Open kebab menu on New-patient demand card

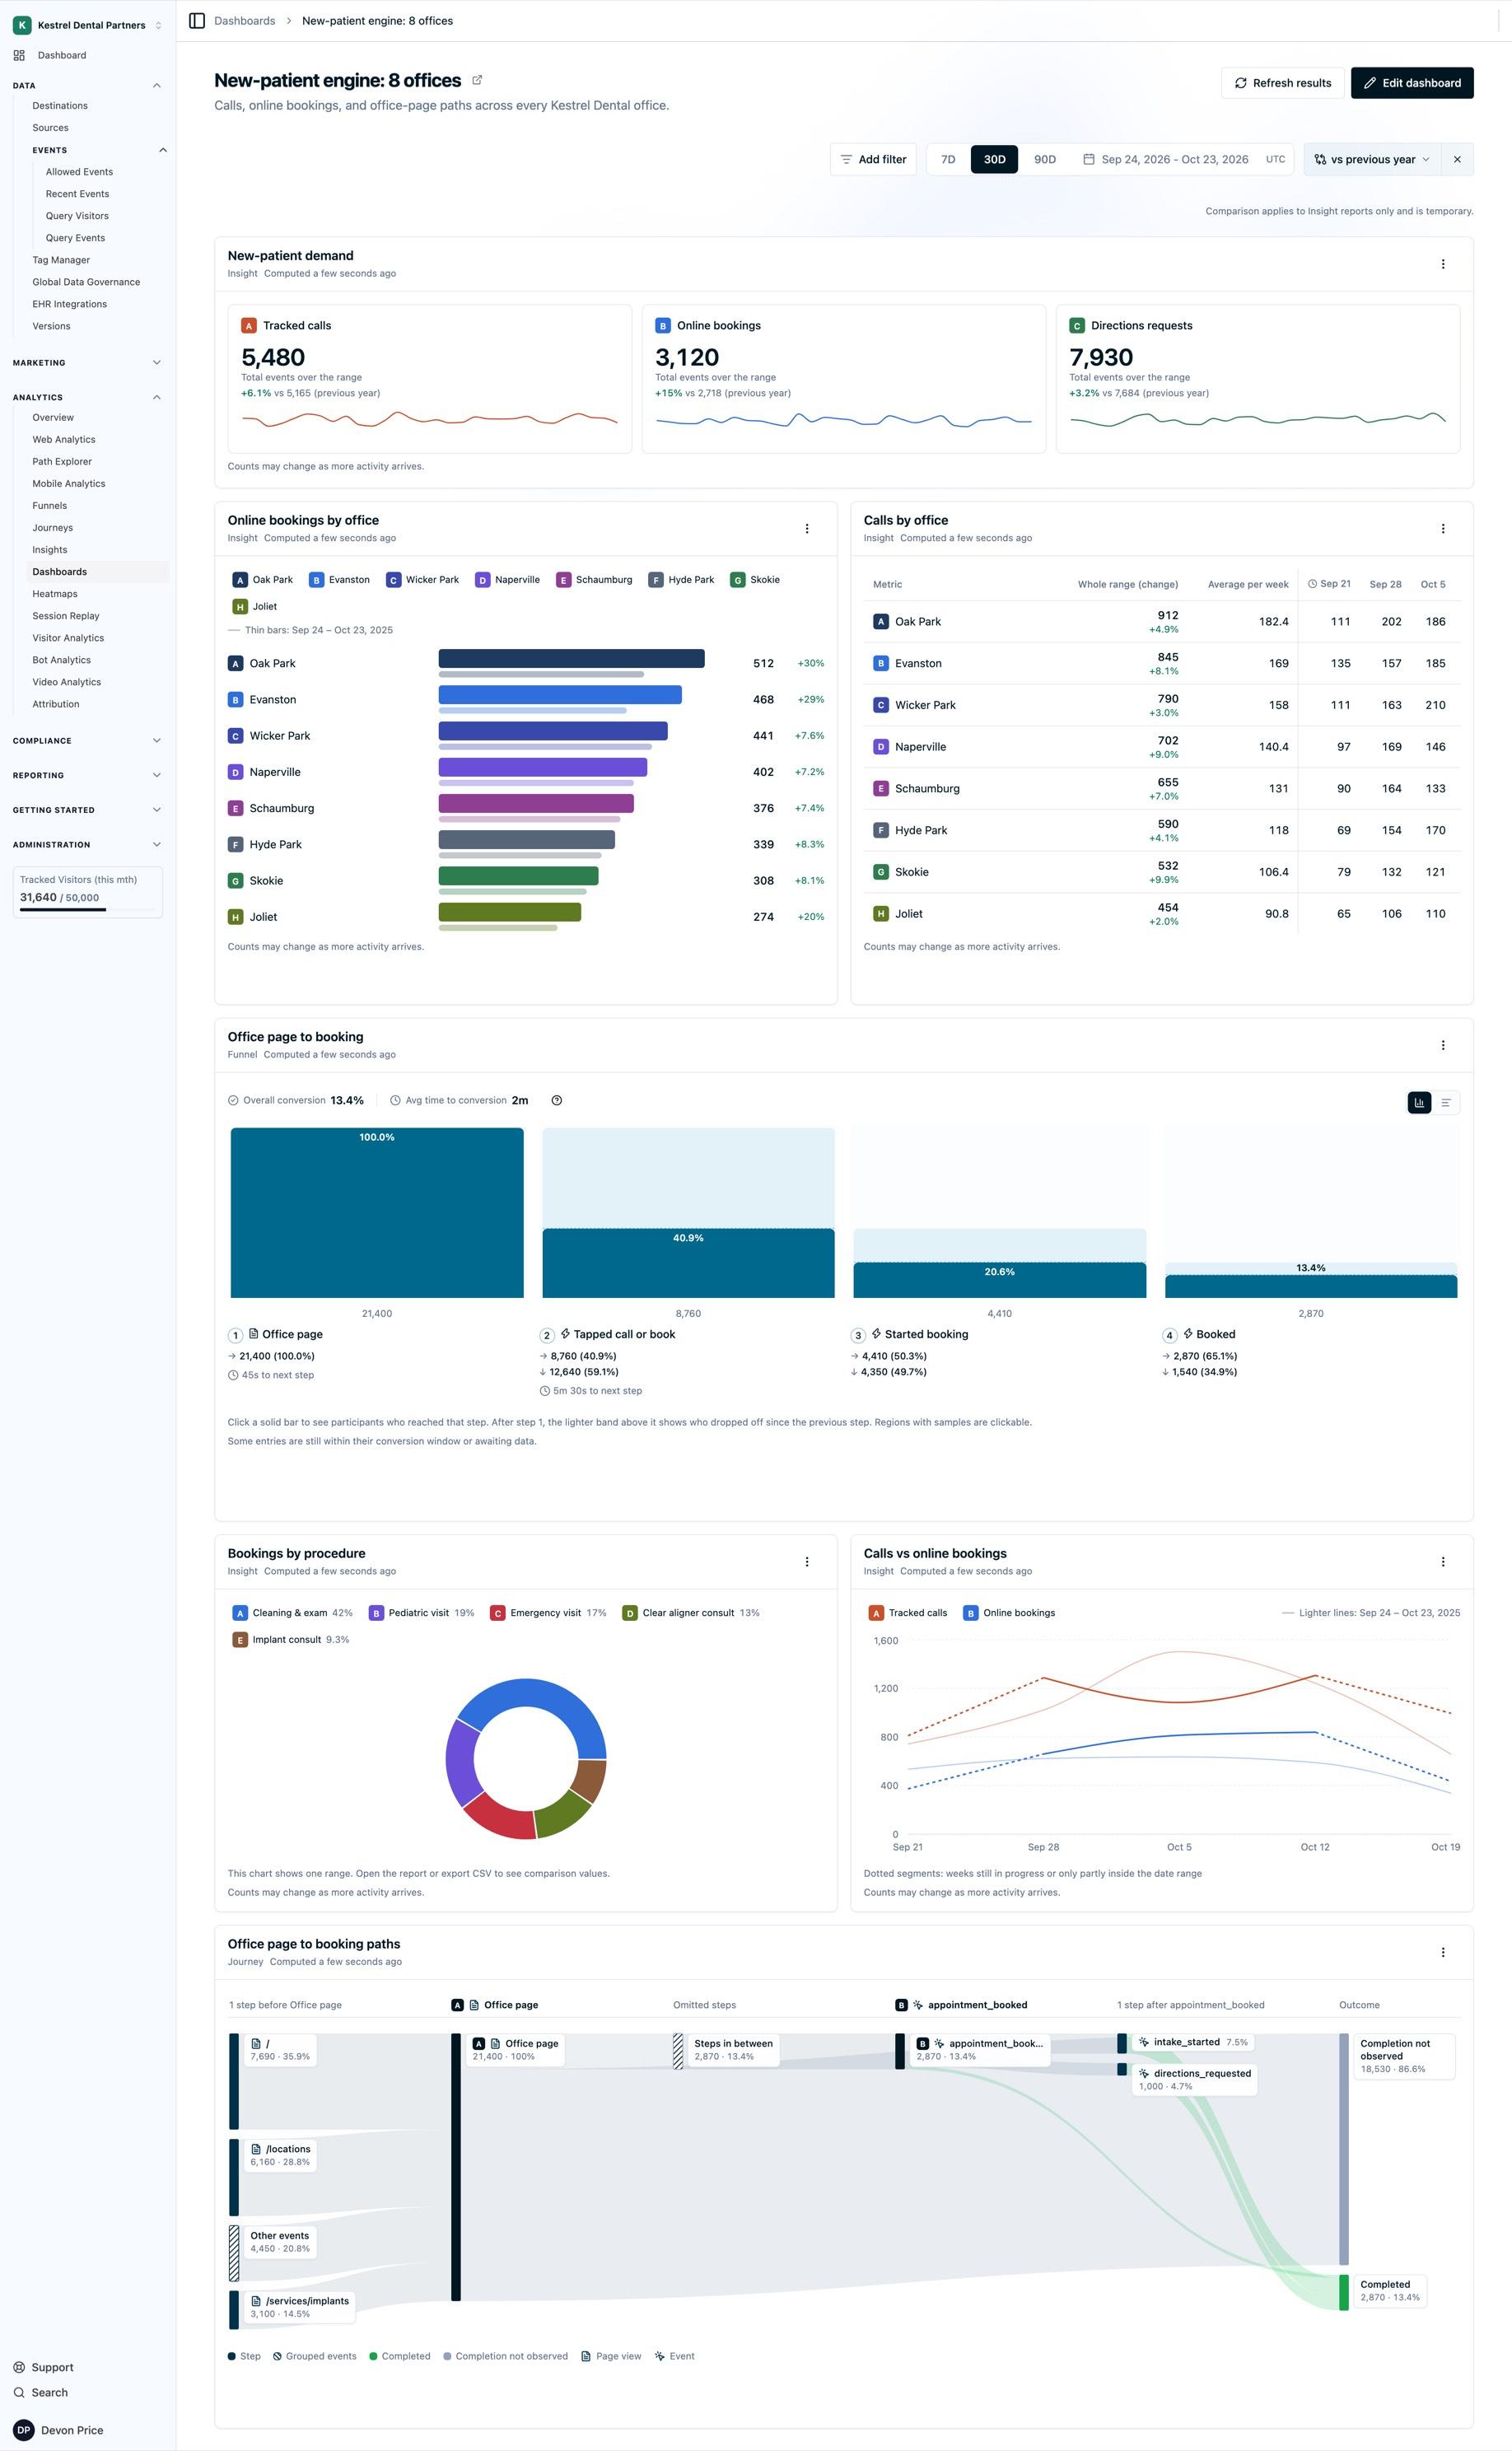click(x=1442, y=264)
